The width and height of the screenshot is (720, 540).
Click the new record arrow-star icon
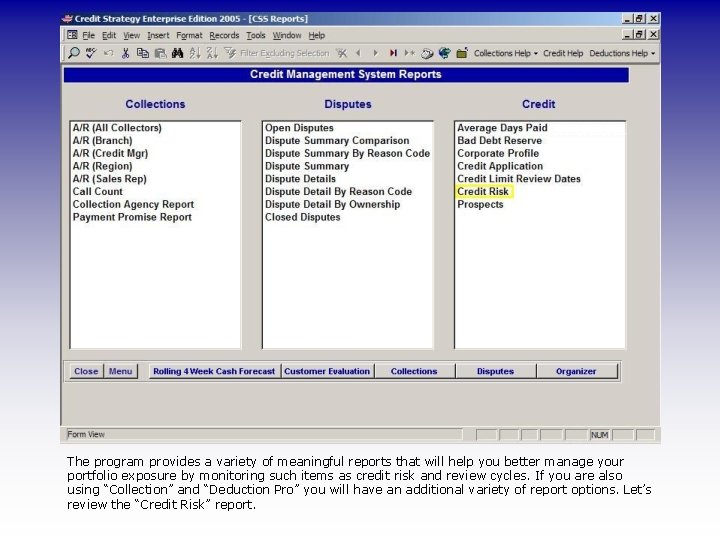click(410, 53)
